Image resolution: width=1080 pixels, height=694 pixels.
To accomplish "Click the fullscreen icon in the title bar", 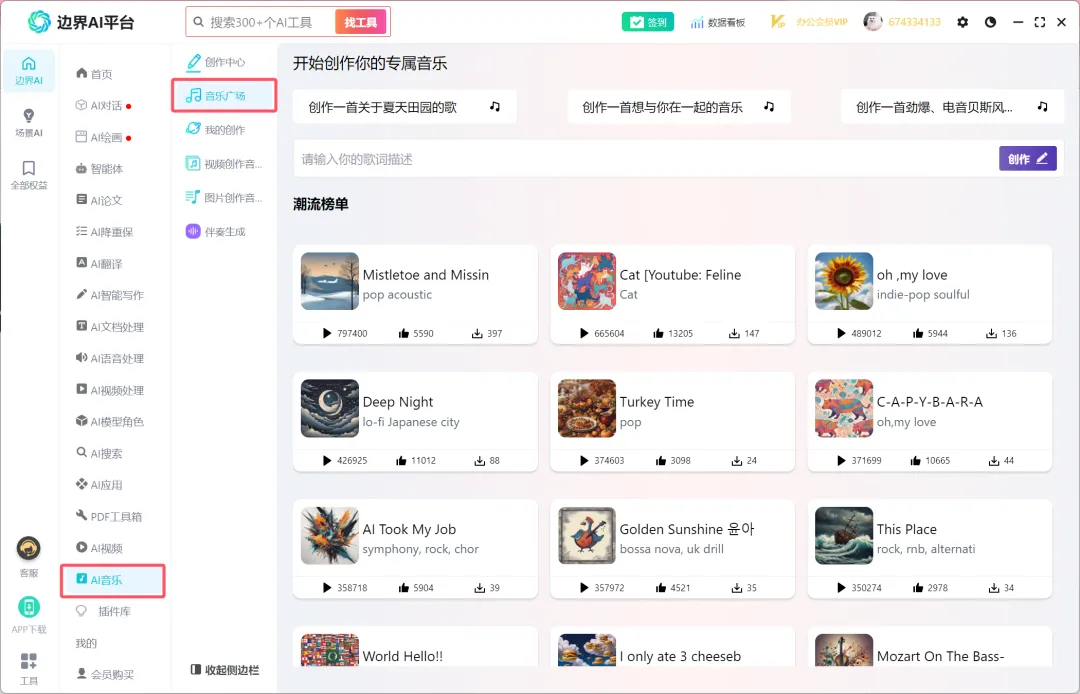I will pyautogui.click(x=1040, y=22).
